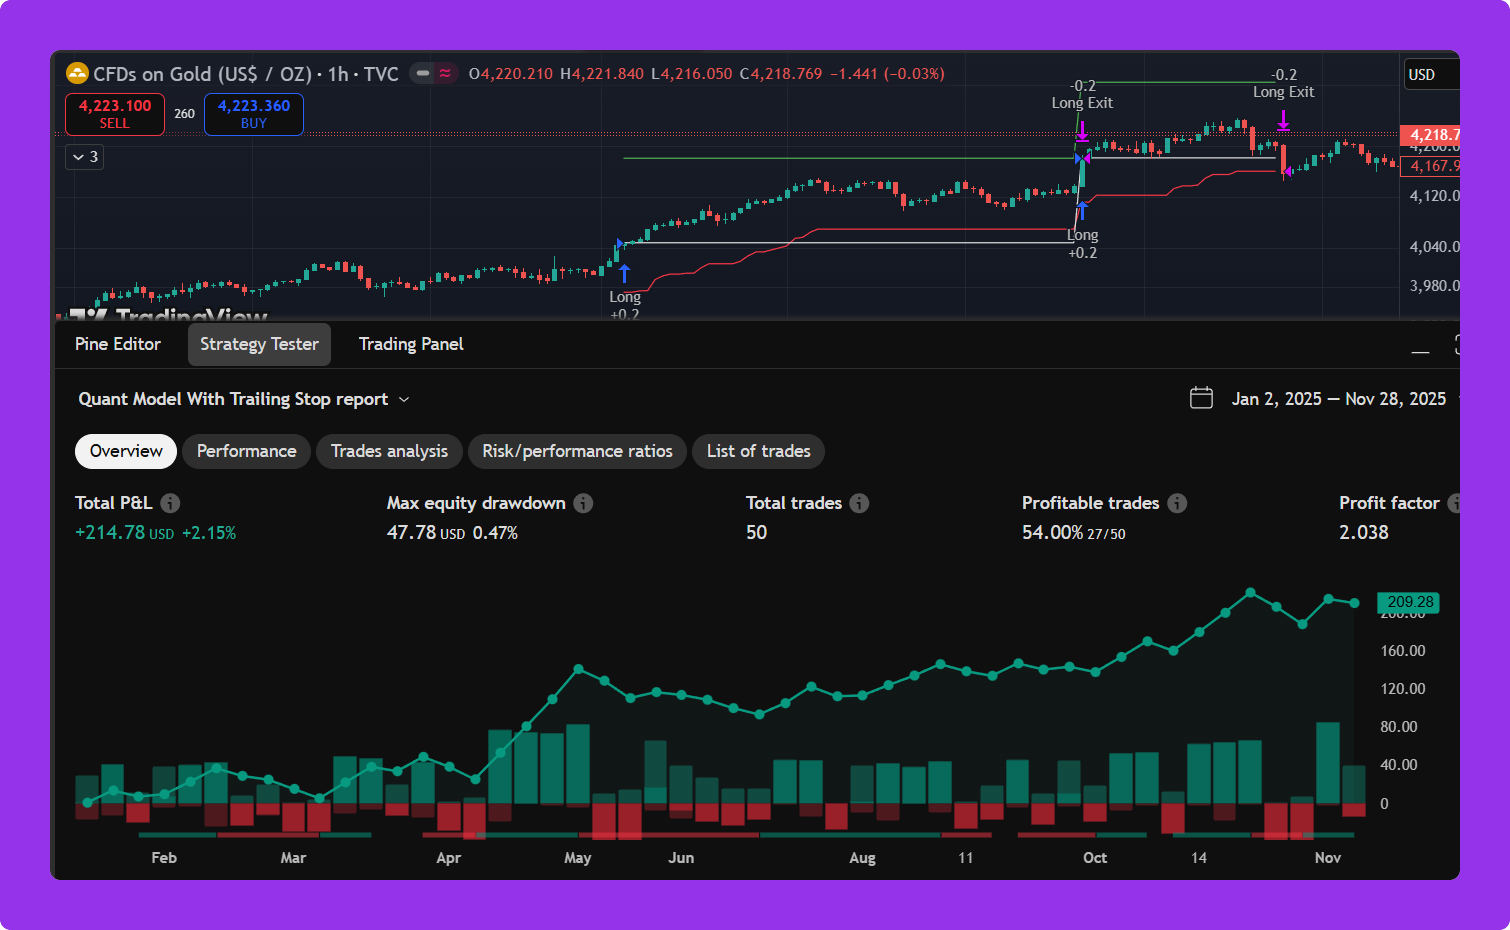Show info for Profitable trades metric
The width and height of the screenshot is (1510, 930).
[1178, 503]
